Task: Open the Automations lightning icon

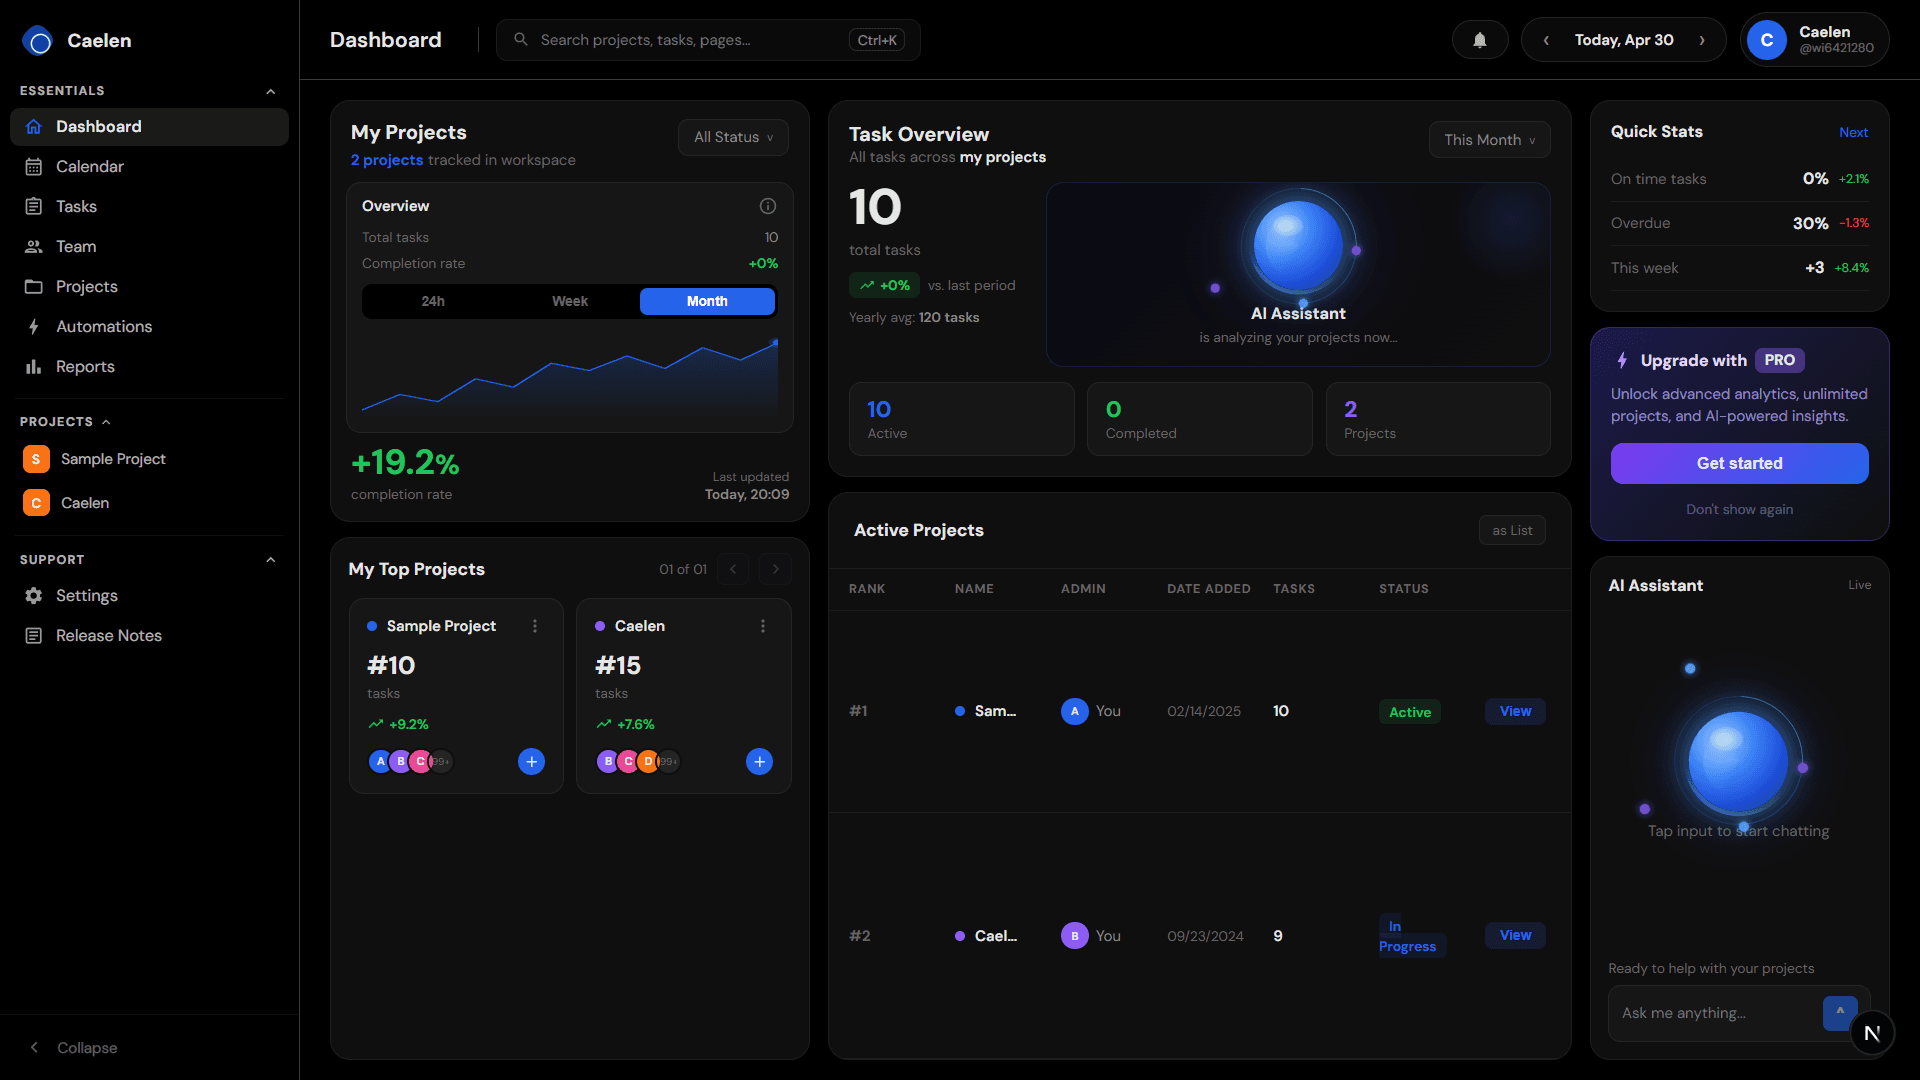Action: click(x=34, y=327)
